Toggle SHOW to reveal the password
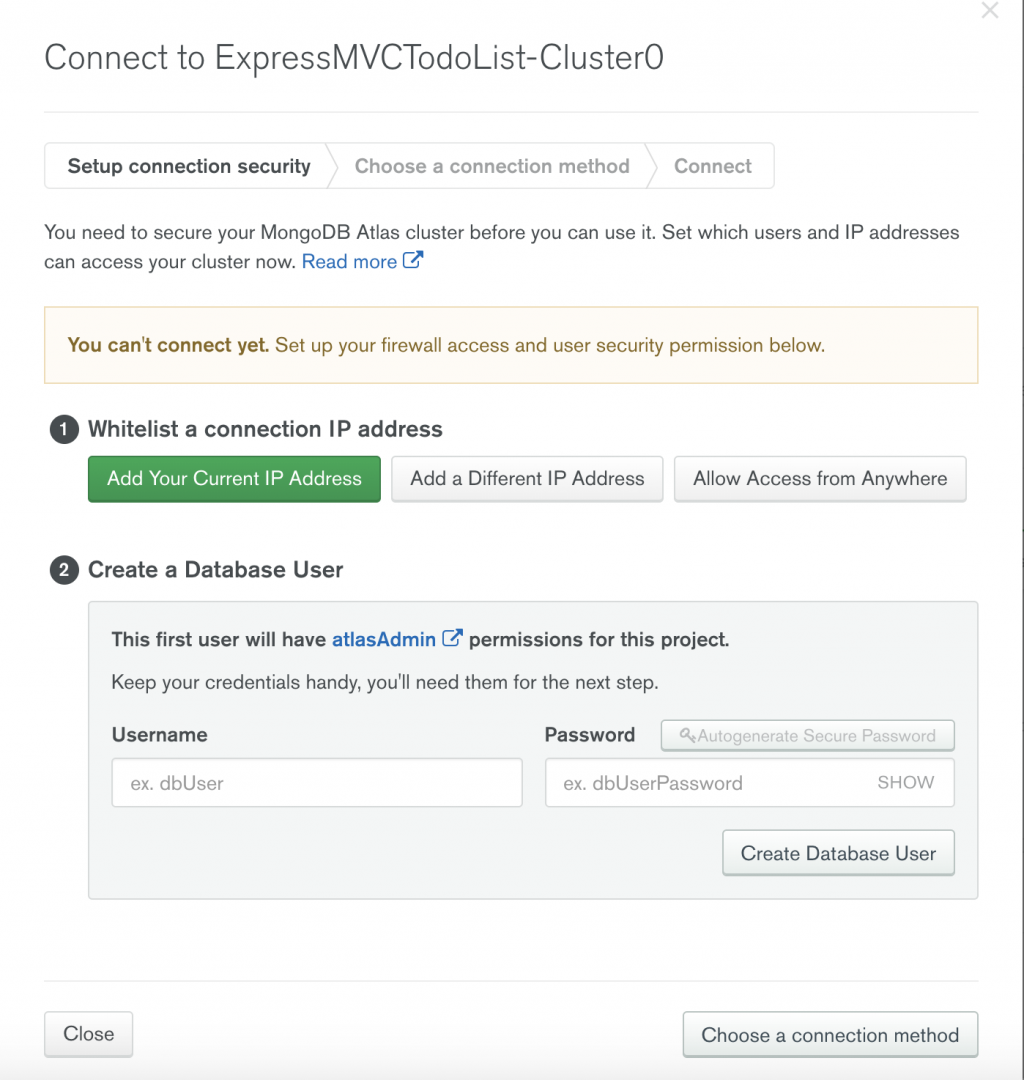 [x=906, y=783]
